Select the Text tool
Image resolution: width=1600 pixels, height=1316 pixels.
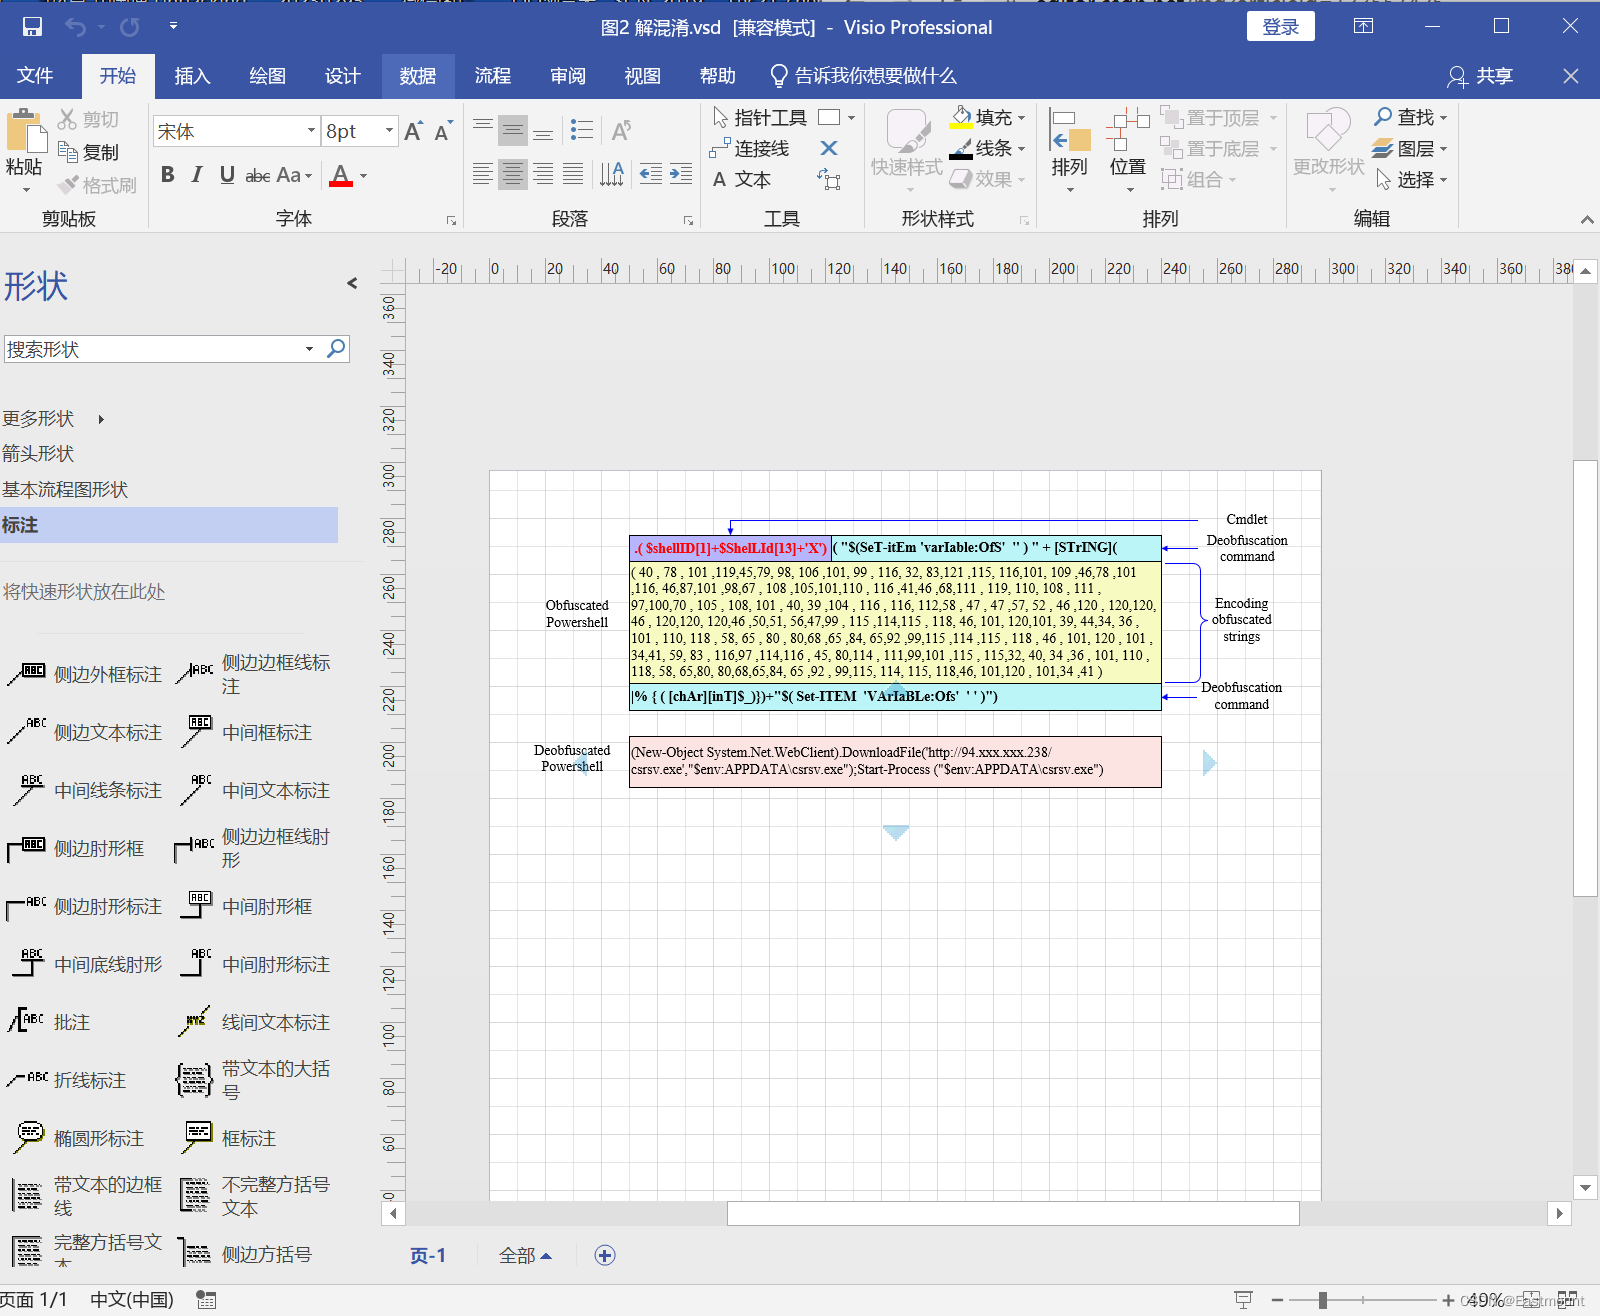(741, 180)
